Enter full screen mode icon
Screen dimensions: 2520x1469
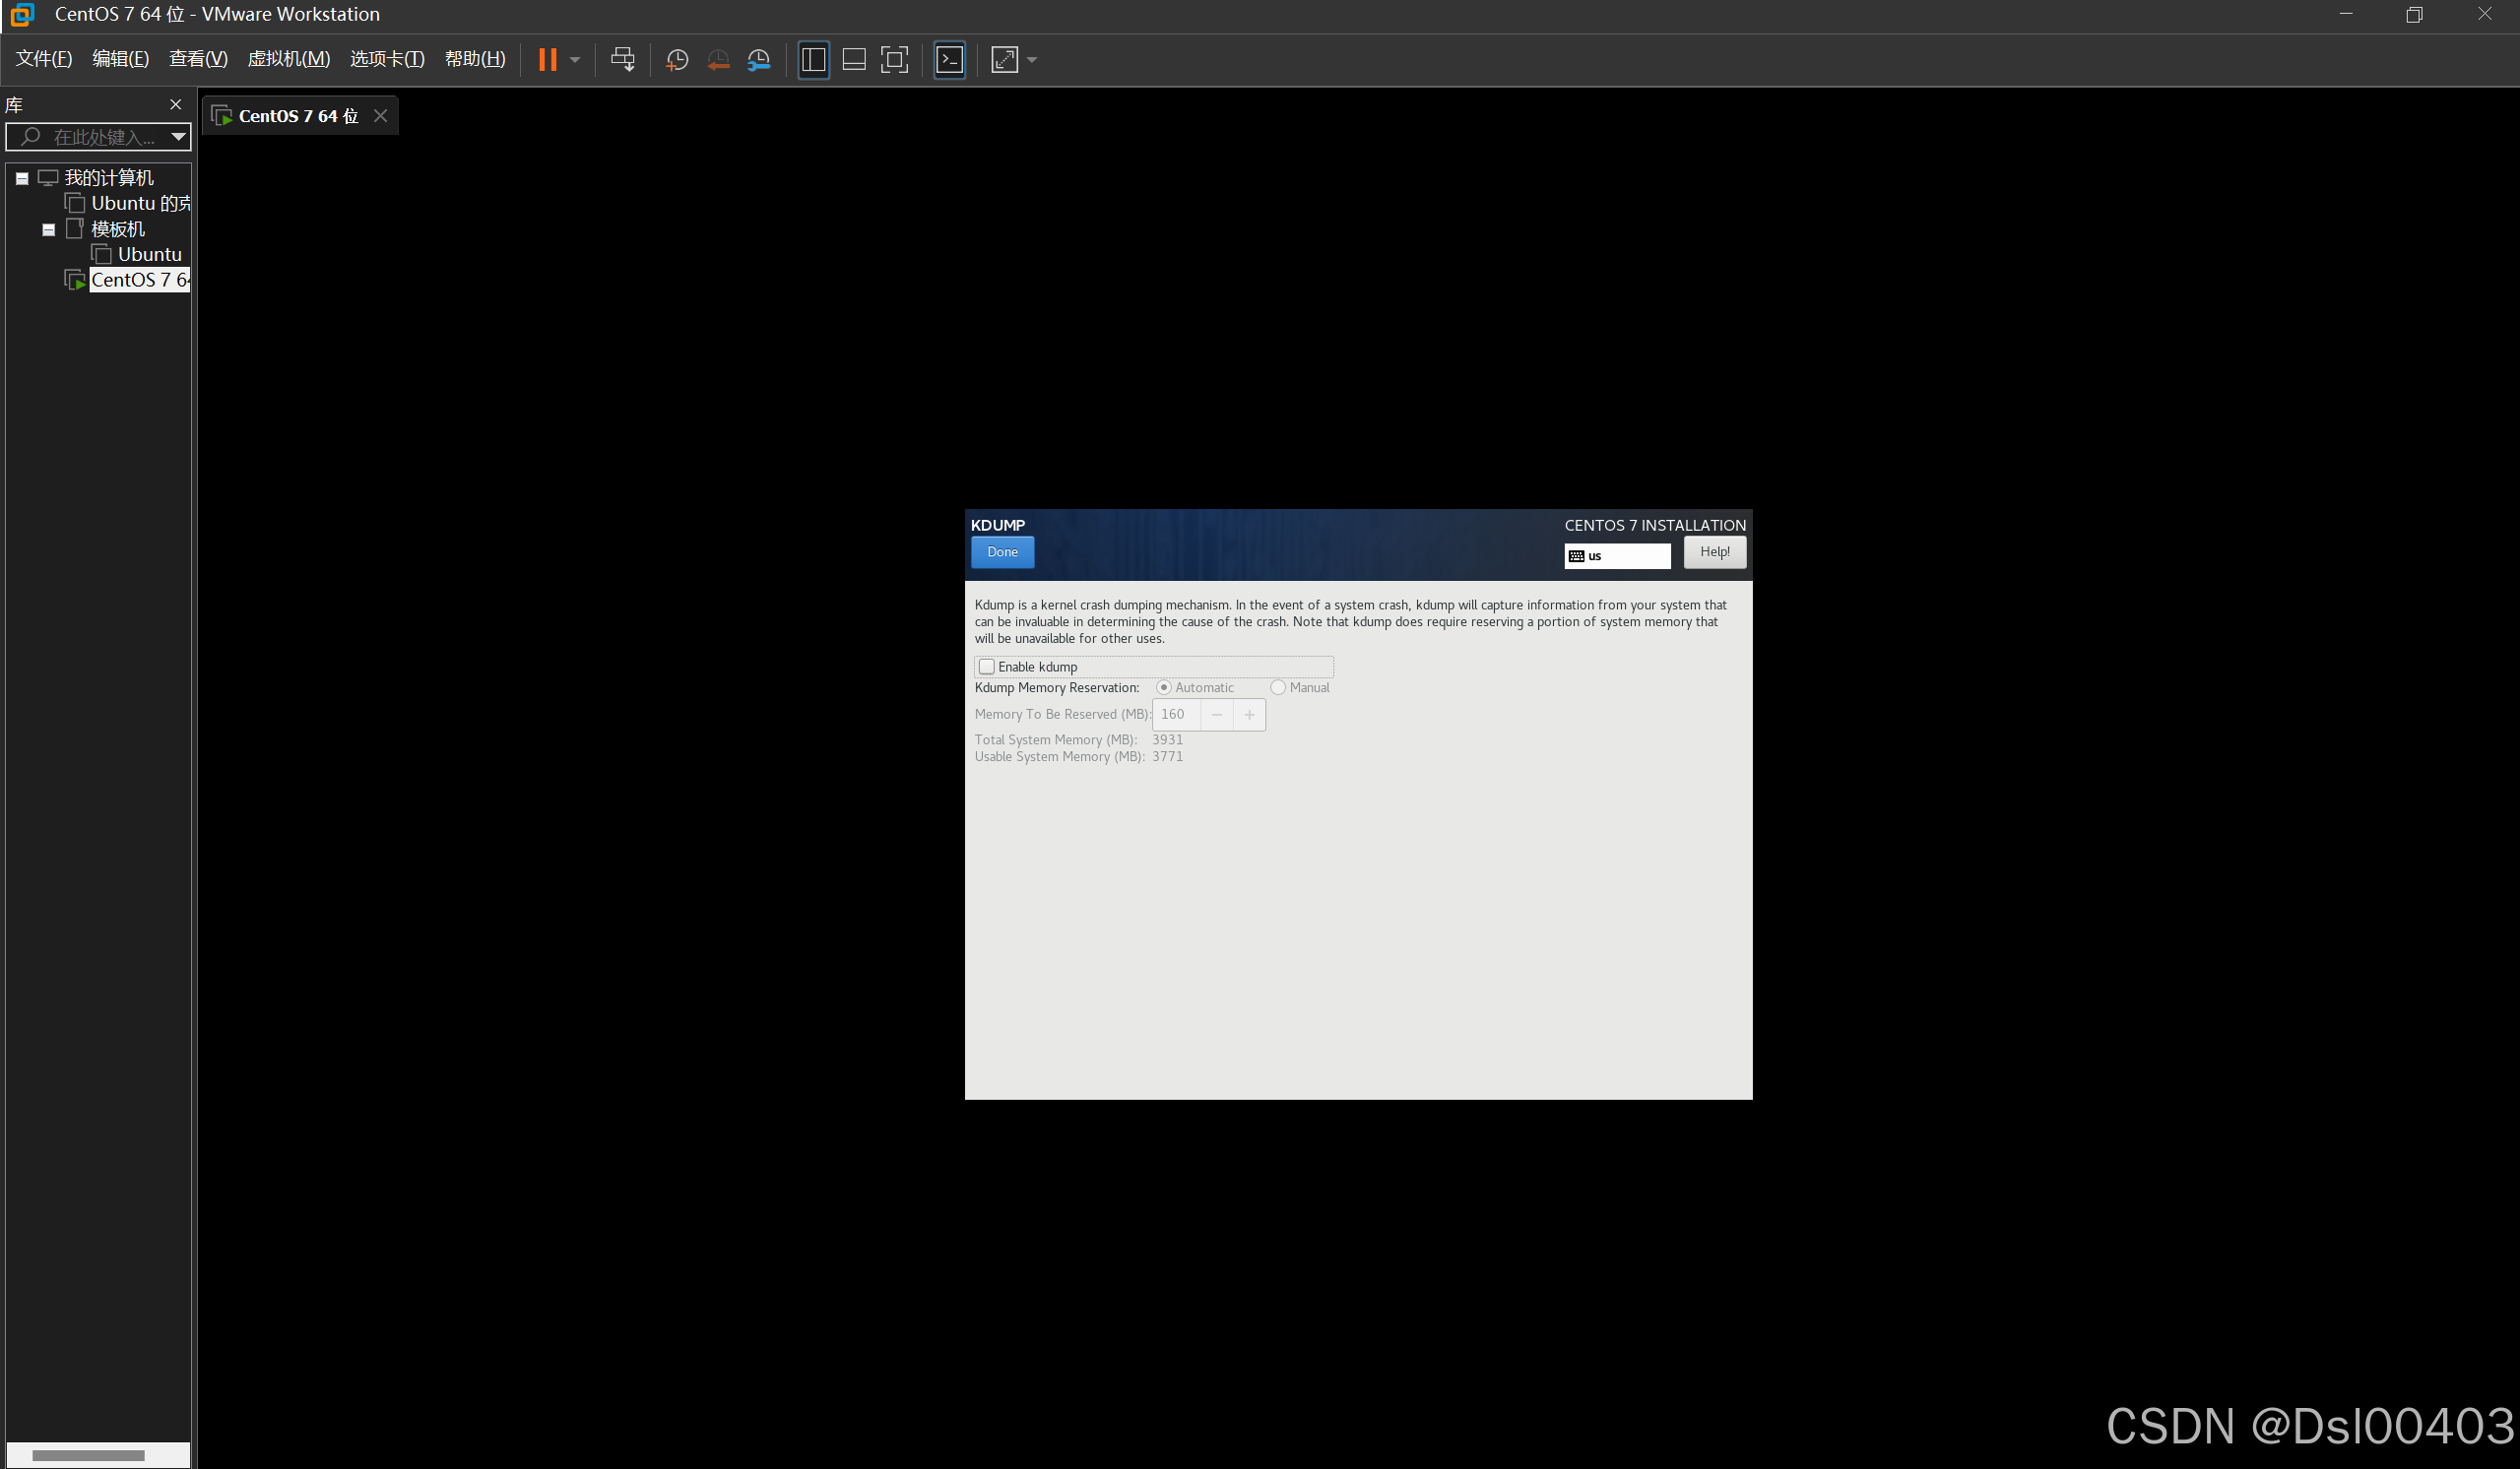(x=894, y=60)
